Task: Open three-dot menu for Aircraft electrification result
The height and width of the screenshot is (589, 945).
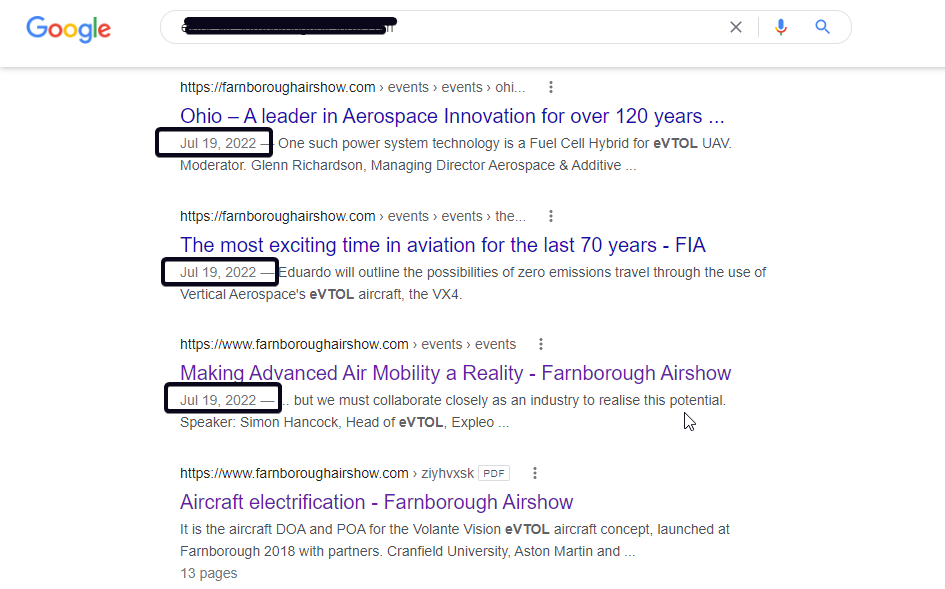Action: [535, 473]
